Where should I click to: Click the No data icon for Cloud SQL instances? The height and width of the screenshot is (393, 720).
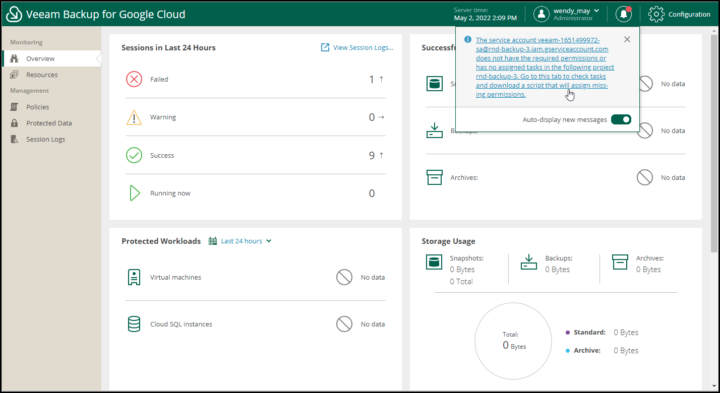tap(344, 324)
